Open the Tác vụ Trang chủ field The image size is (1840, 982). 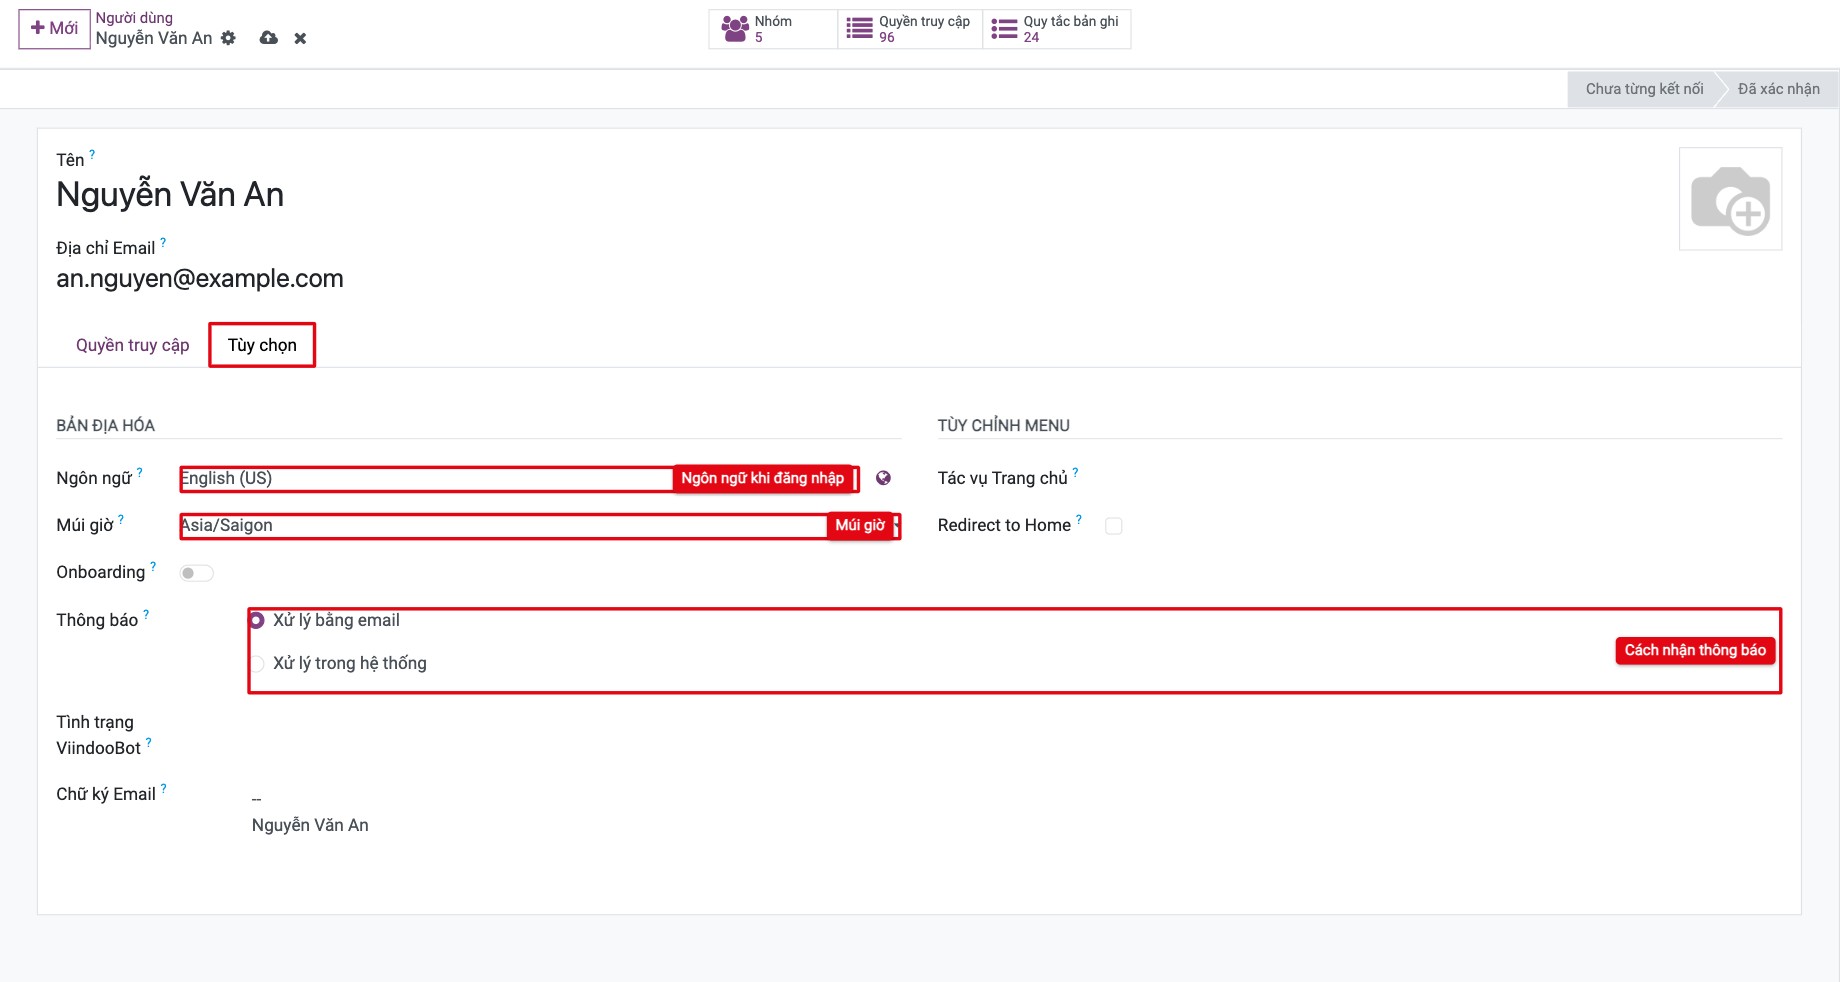click(x=1432, y=478)
